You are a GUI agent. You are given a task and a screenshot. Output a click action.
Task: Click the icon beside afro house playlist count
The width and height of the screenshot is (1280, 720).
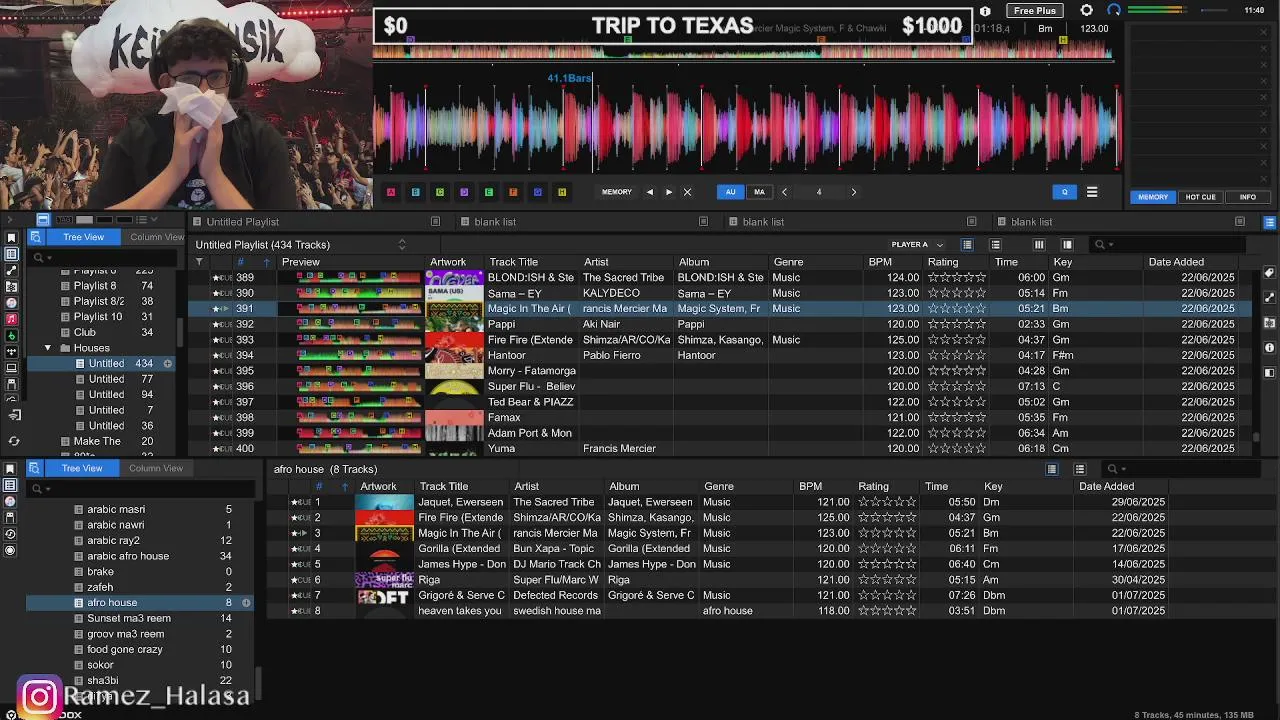click(246, 603)
